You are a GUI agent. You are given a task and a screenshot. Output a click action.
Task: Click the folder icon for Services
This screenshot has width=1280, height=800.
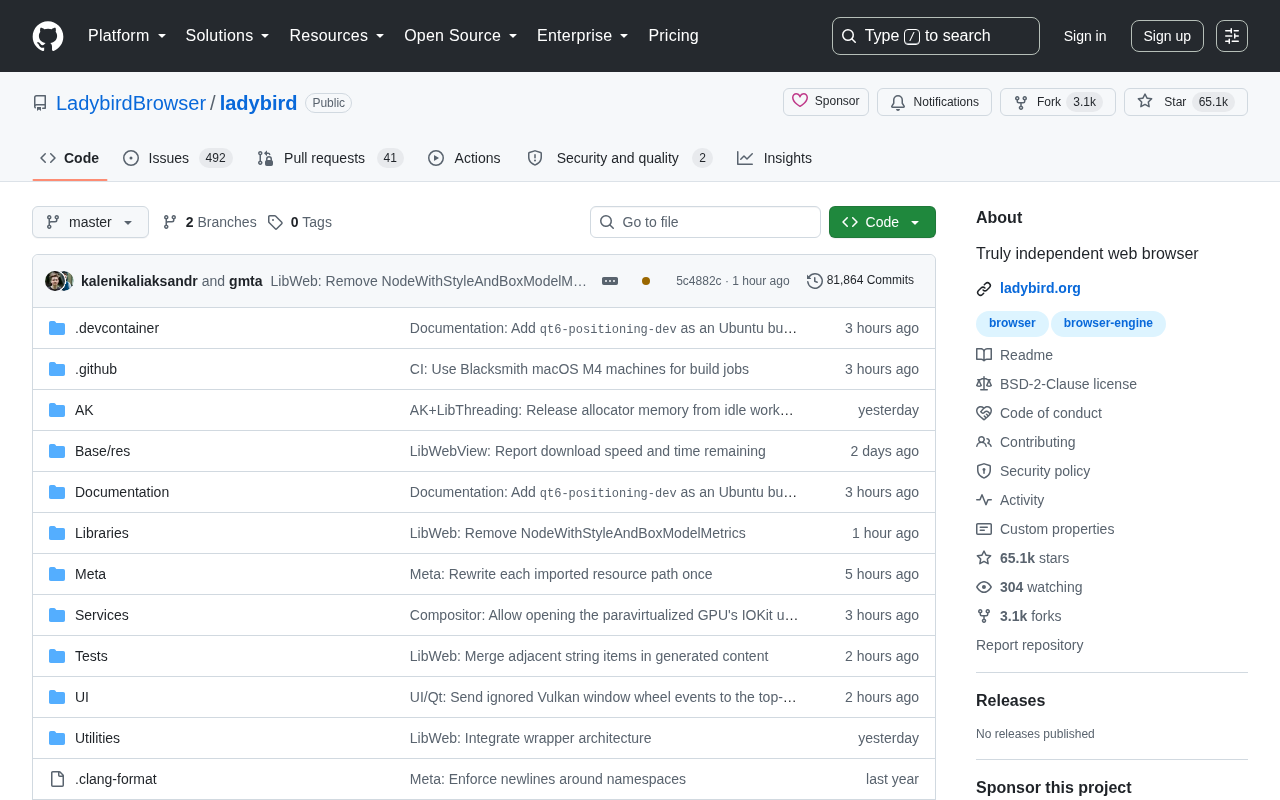[57, 615]
